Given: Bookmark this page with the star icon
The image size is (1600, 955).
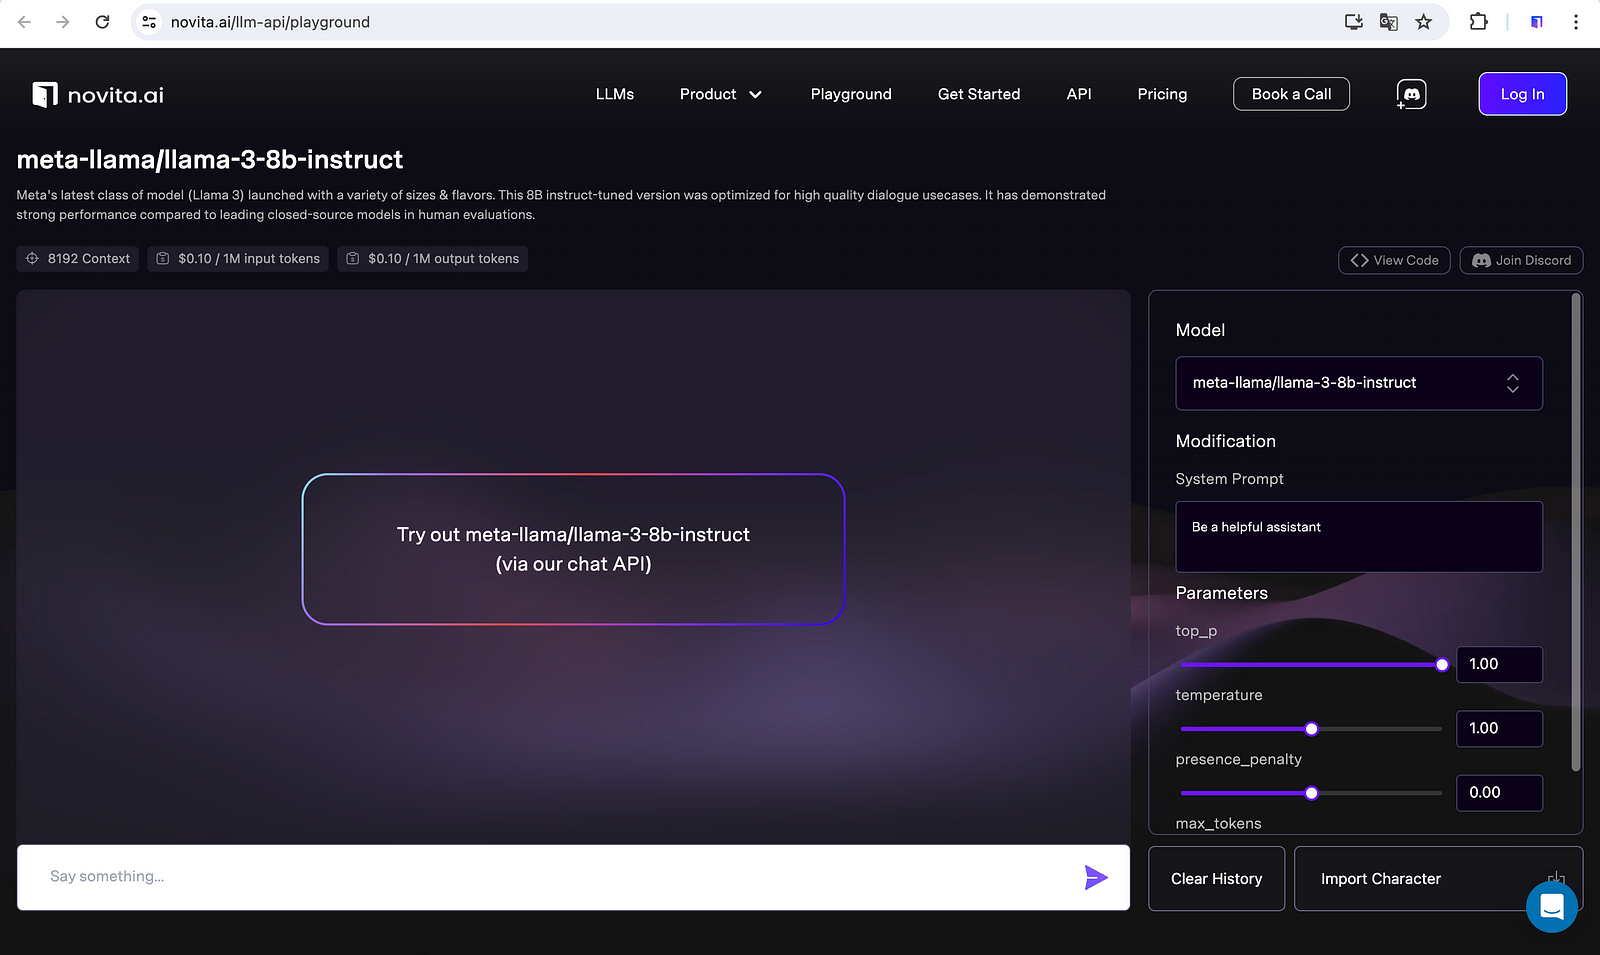Looking at the screenshot, I should [x=1424, y=22].
